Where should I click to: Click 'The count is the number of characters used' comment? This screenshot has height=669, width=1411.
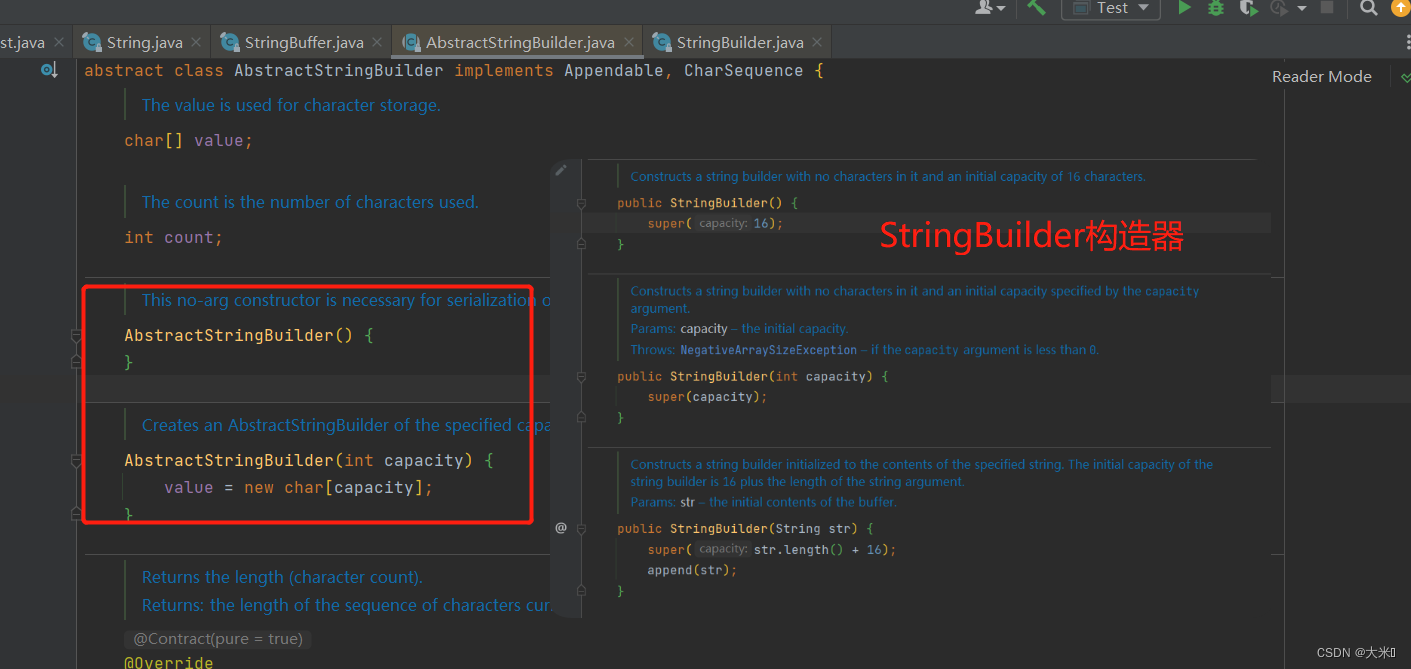coord(310,202)
